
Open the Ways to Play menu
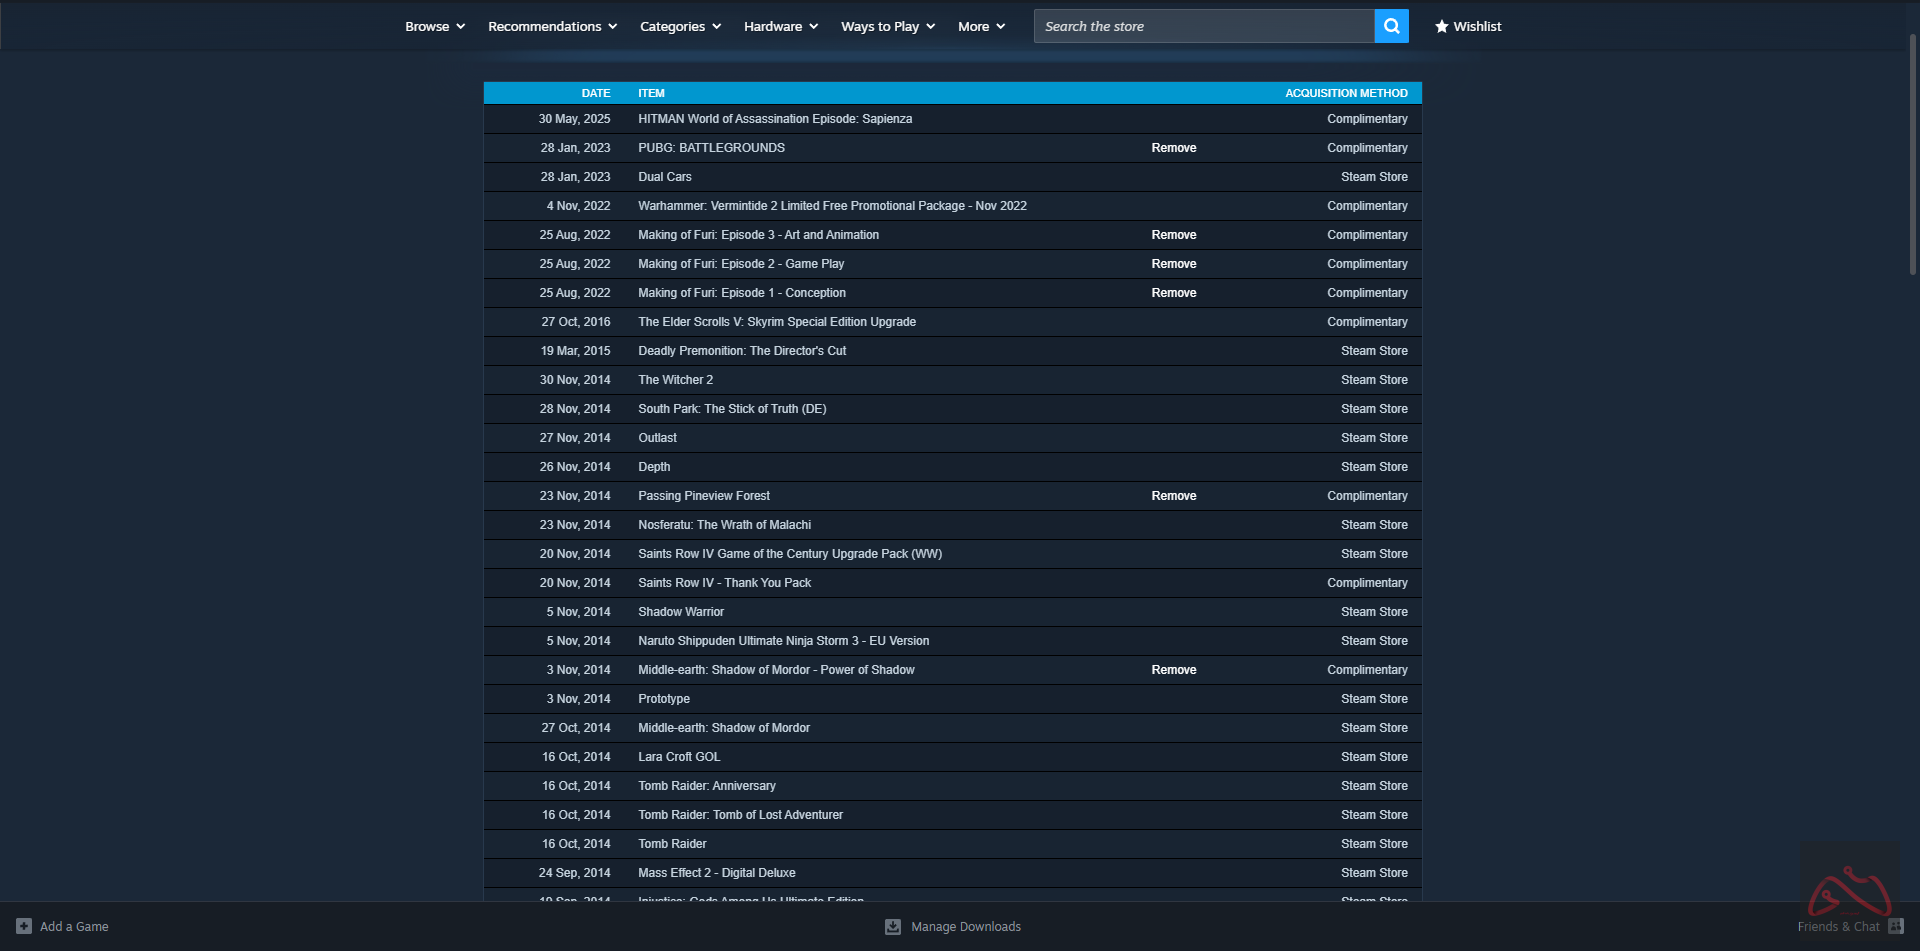coord(887,26)
